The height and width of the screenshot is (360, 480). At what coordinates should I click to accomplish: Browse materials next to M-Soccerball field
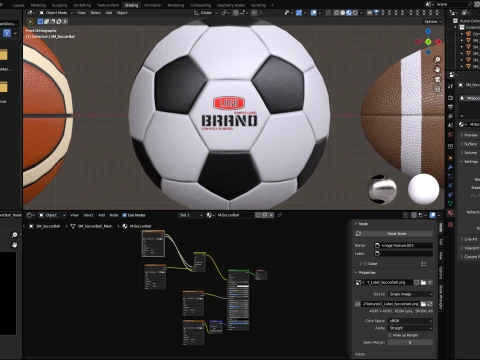[210, 215]
